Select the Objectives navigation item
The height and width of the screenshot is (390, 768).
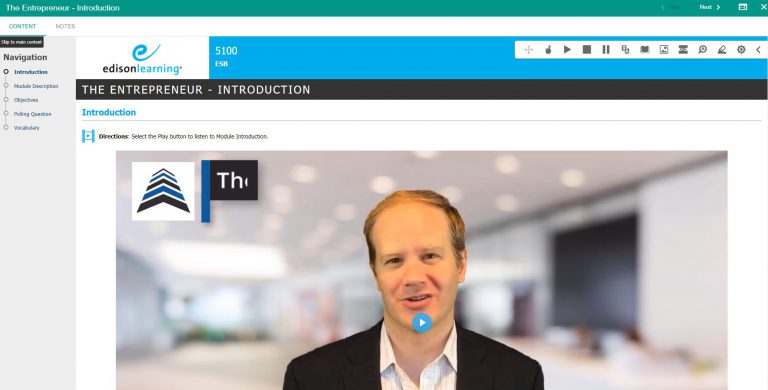[26, 100]
